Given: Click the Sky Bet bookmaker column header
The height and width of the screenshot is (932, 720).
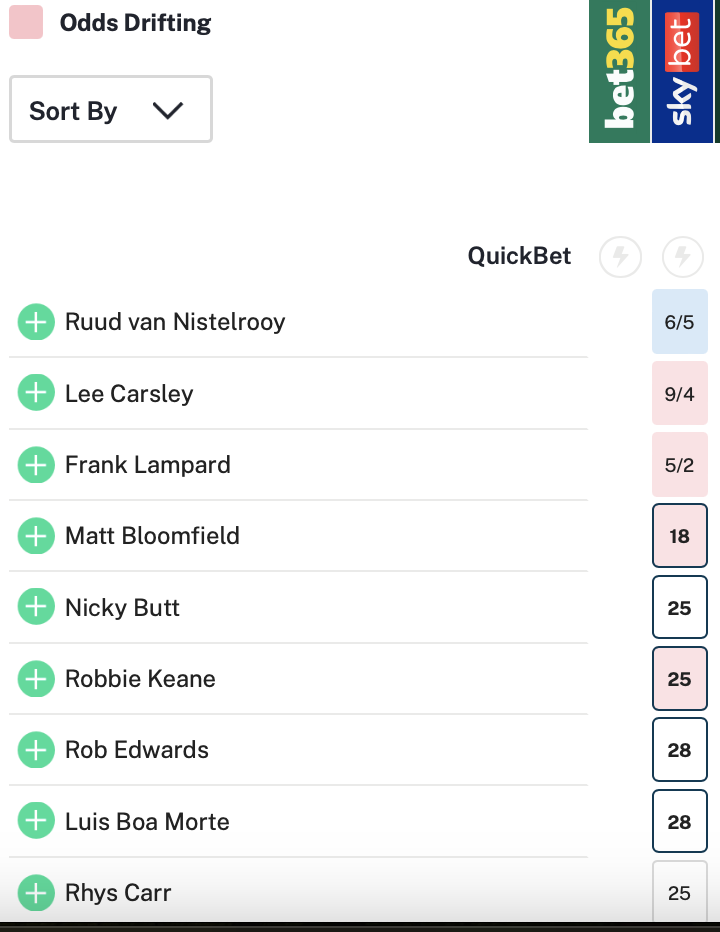Looking at the screenshot, I should point(682,70).
